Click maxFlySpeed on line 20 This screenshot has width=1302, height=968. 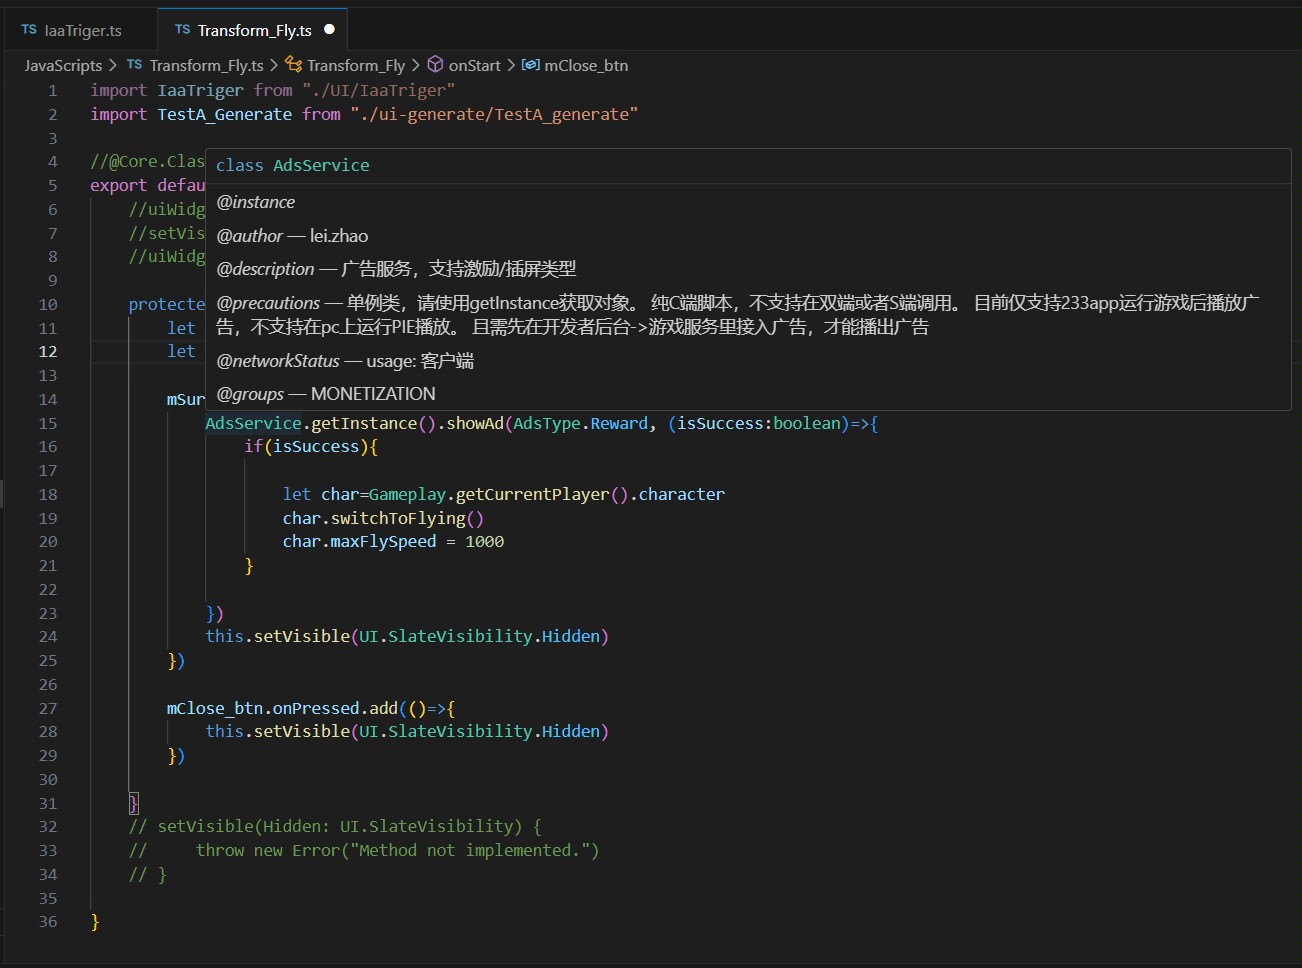pos(383,541)
